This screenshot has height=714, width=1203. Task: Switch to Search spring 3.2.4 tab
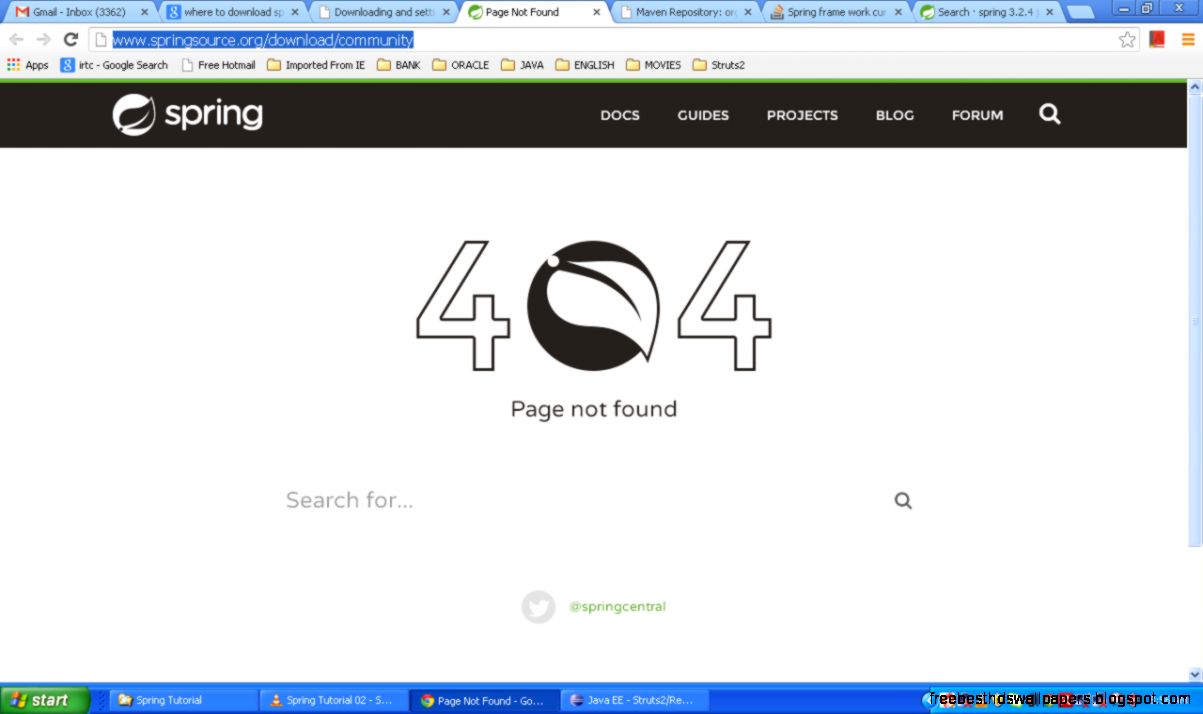[x=987, y=12]
